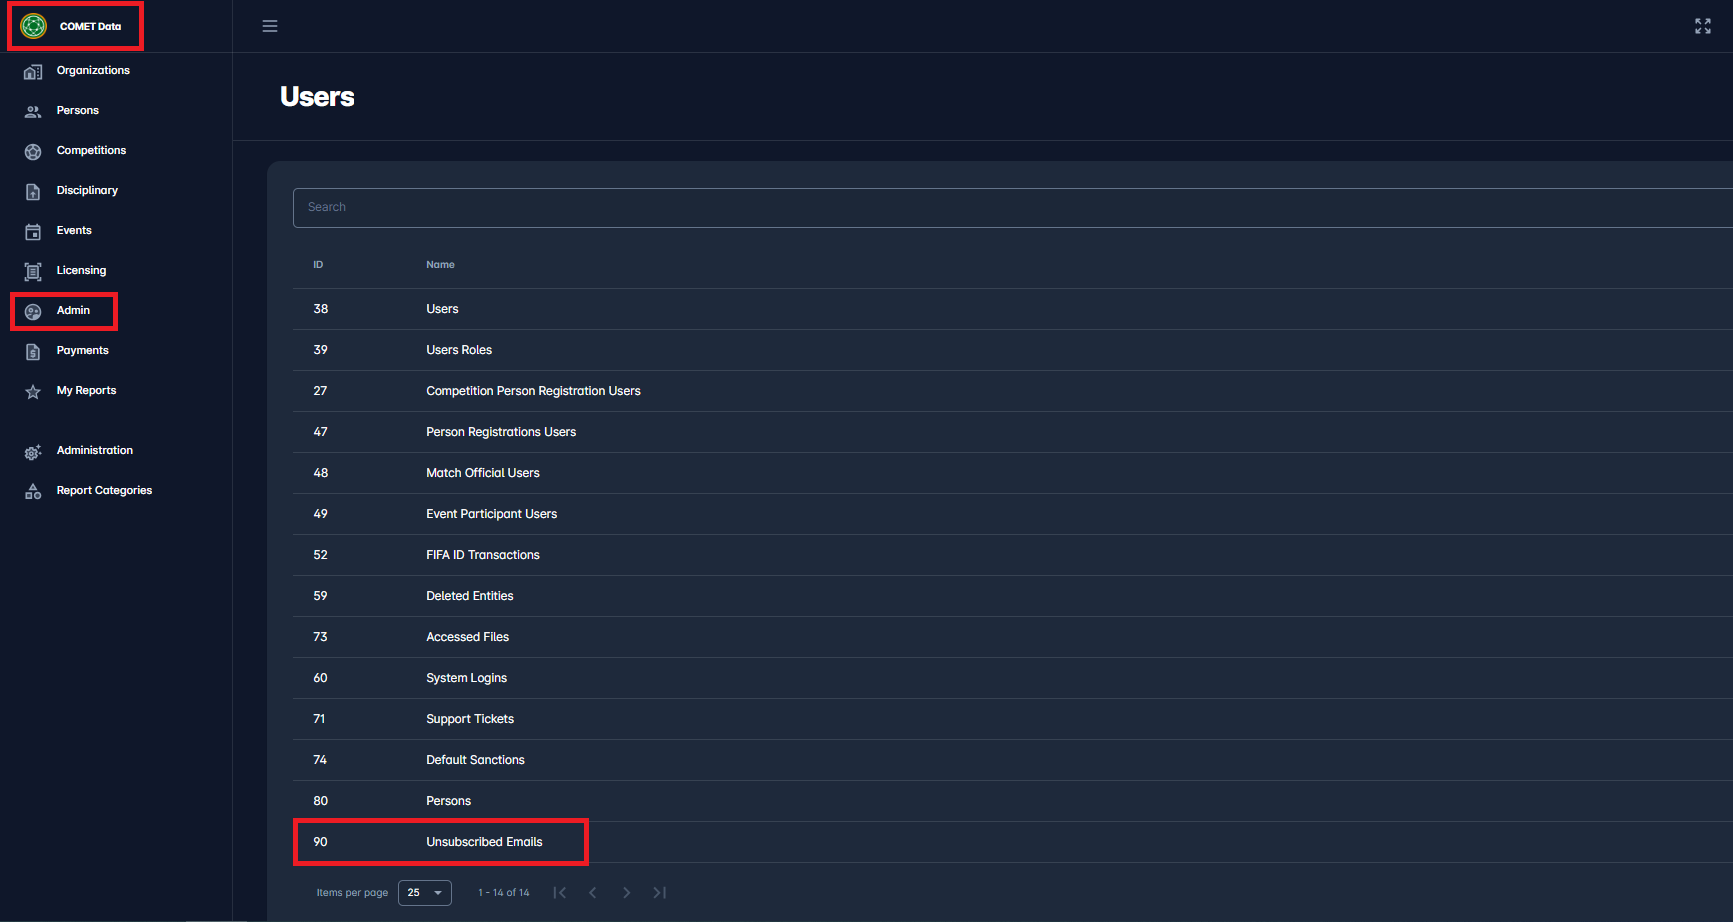1733x922 pixels.
Task: Go to the next page of results
Action: click(x=626, y=893)
